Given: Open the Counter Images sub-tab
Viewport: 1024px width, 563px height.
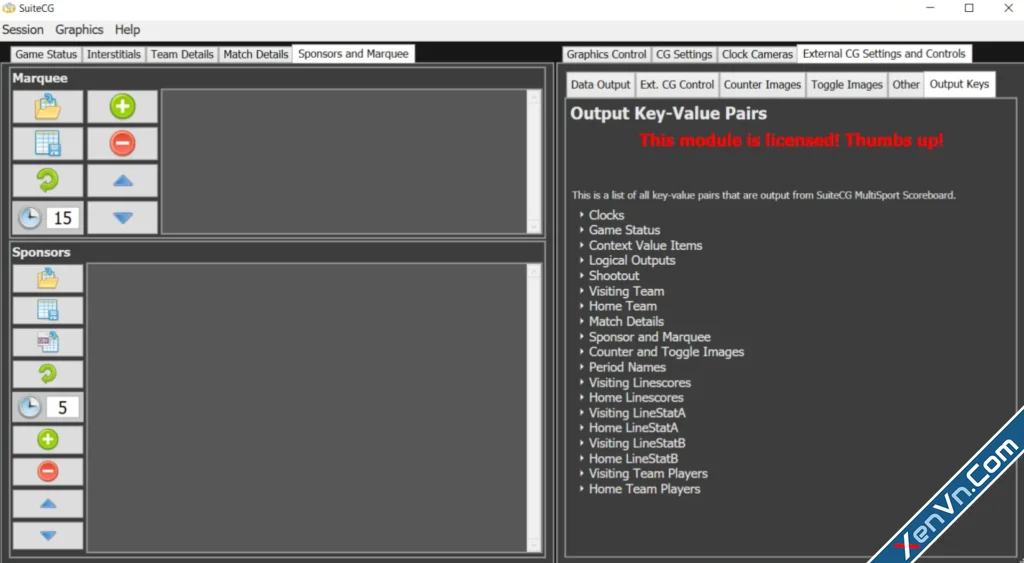Looking at the screenshot, I should point(762,84).
